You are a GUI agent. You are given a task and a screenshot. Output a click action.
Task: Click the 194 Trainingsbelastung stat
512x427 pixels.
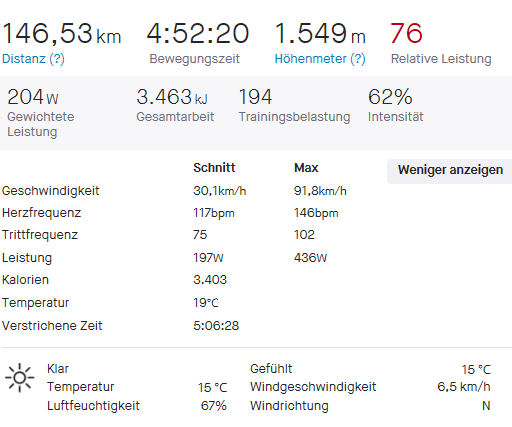pos(294,105)
